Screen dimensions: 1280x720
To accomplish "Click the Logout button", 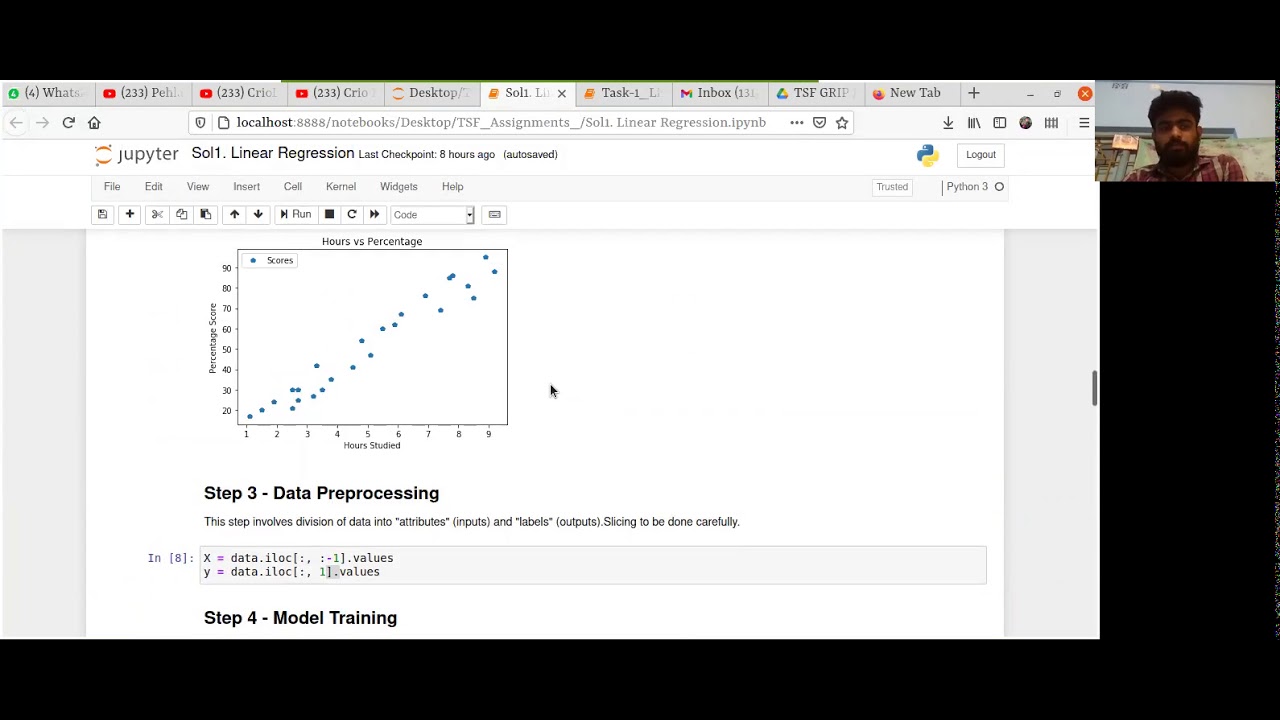I will (981, 155).
